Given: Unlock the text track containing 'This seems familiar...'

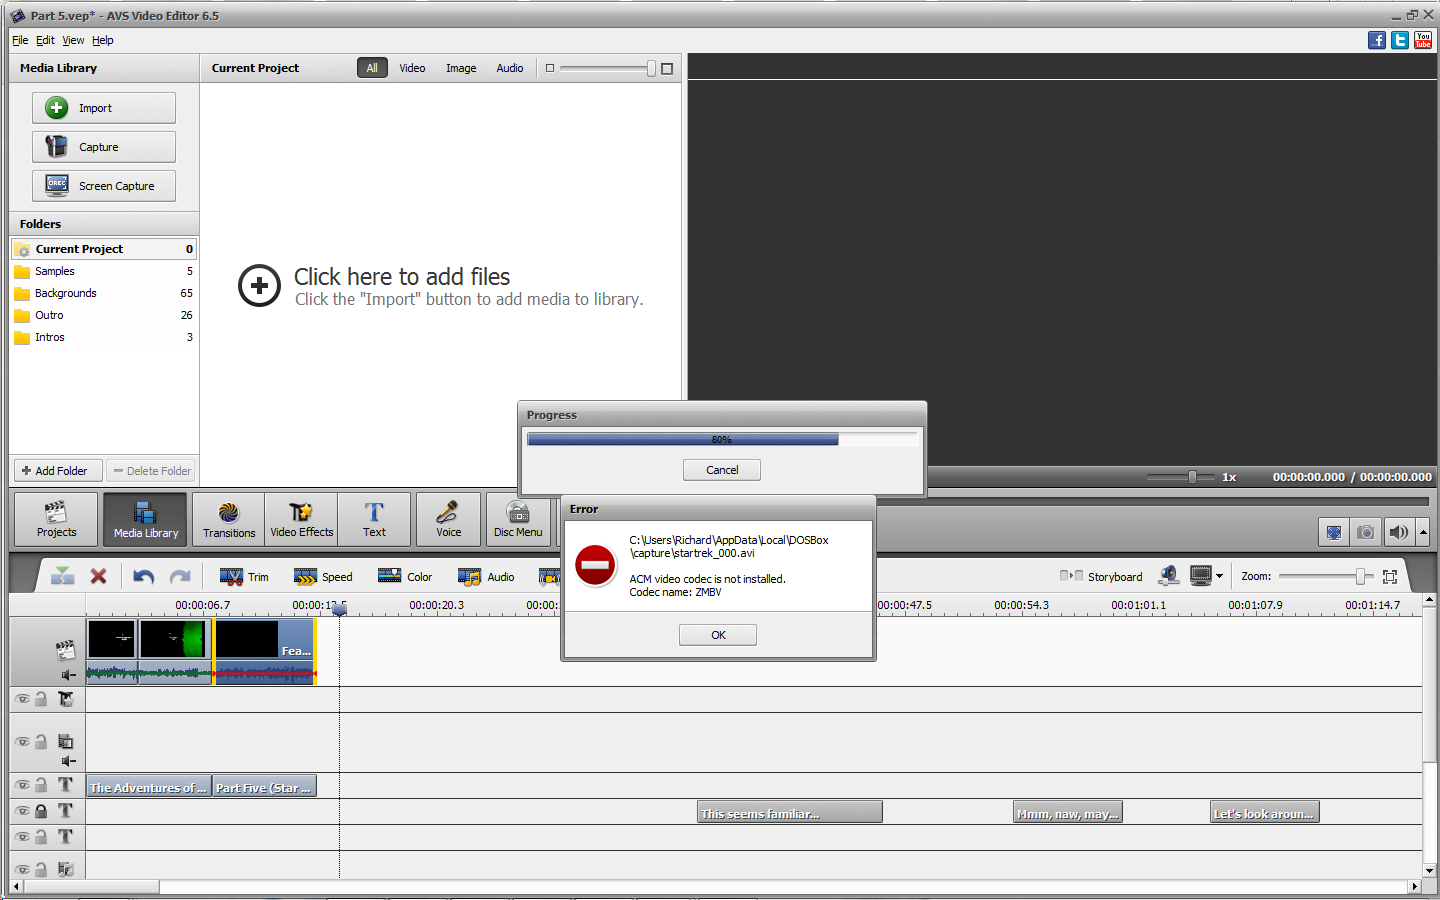Looking at the screenshot, I should 41,811.
